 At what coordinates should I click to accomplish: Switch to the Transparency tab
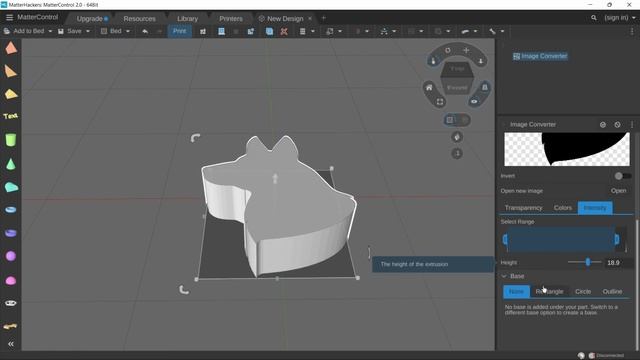(x=523, y=208)
